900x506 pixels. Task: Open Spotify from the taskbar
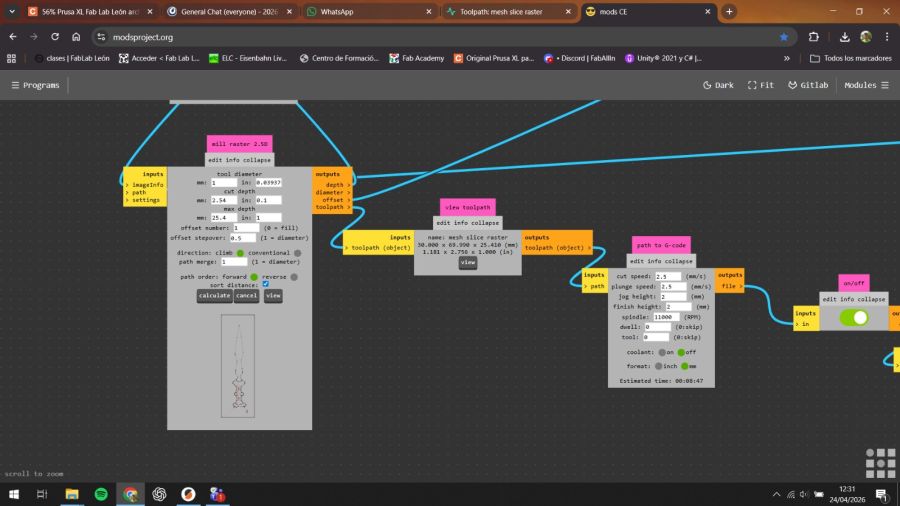click(101, 494)
